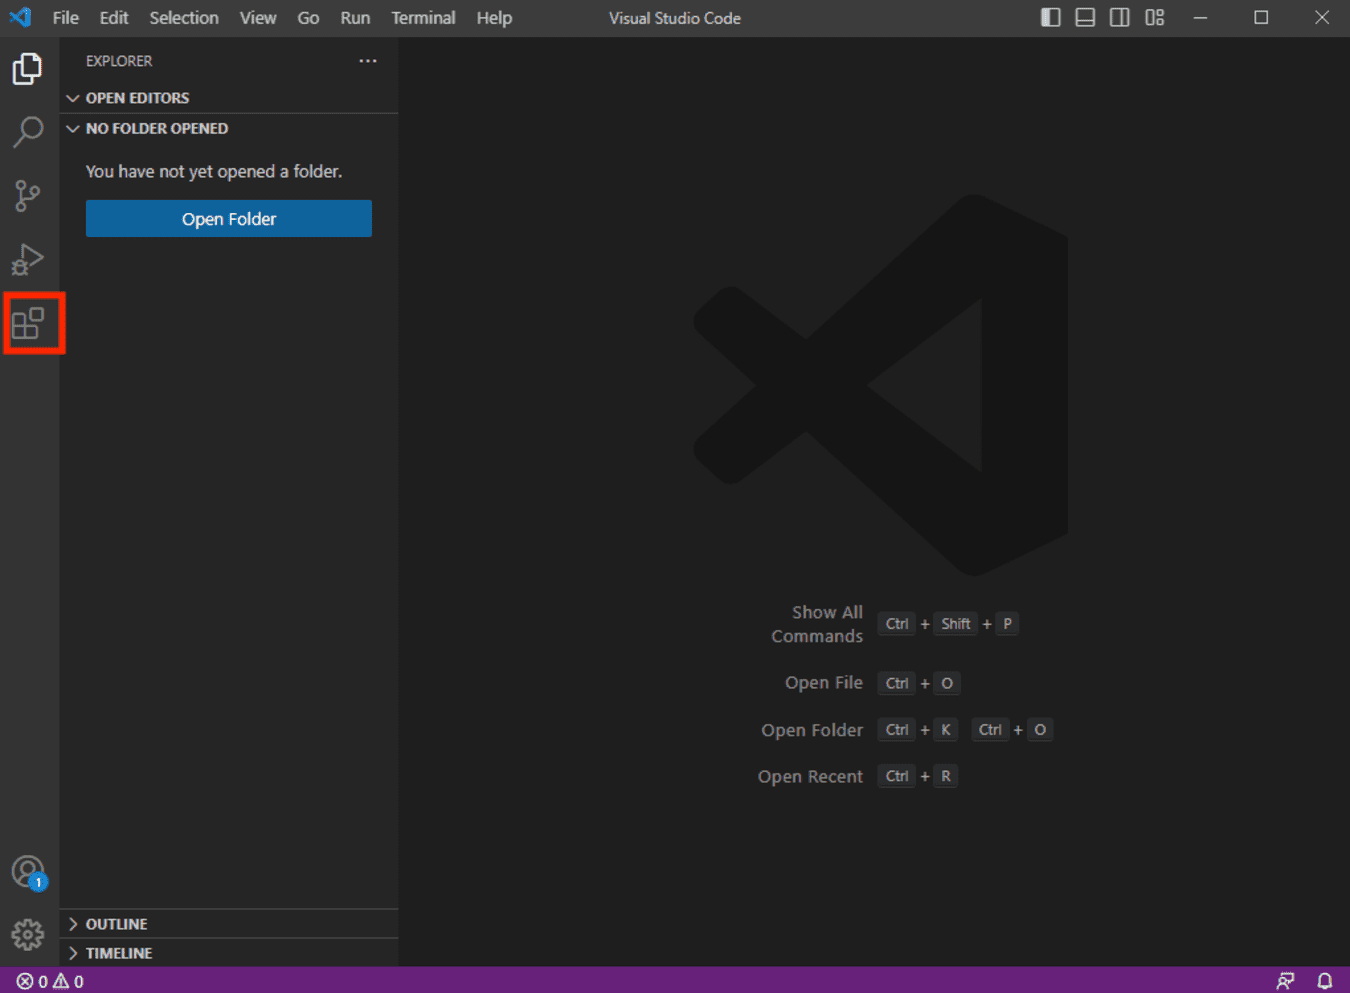Open notifications bell in status bar

(x=1325, y=981)
